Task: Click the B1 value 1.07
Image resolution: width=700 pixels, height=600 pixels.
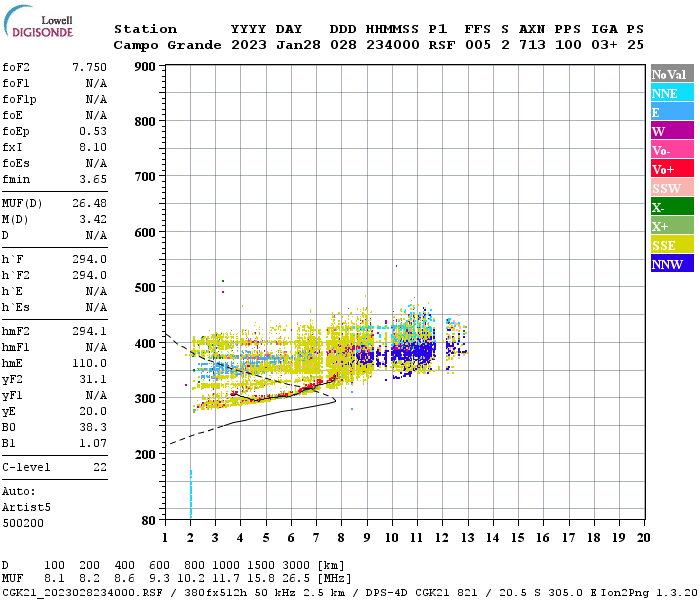Action: (93, 443)
